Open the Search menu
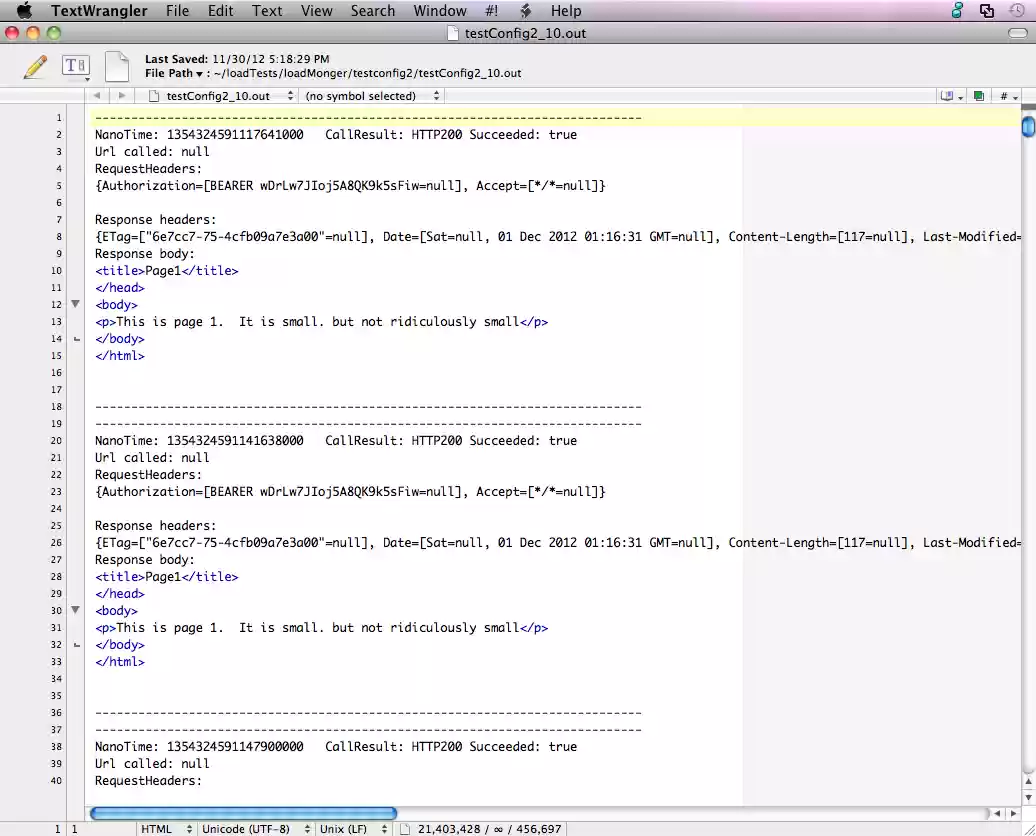This screenshot has width=1036, height=836. pyautogui.click(x=373, y=11)
